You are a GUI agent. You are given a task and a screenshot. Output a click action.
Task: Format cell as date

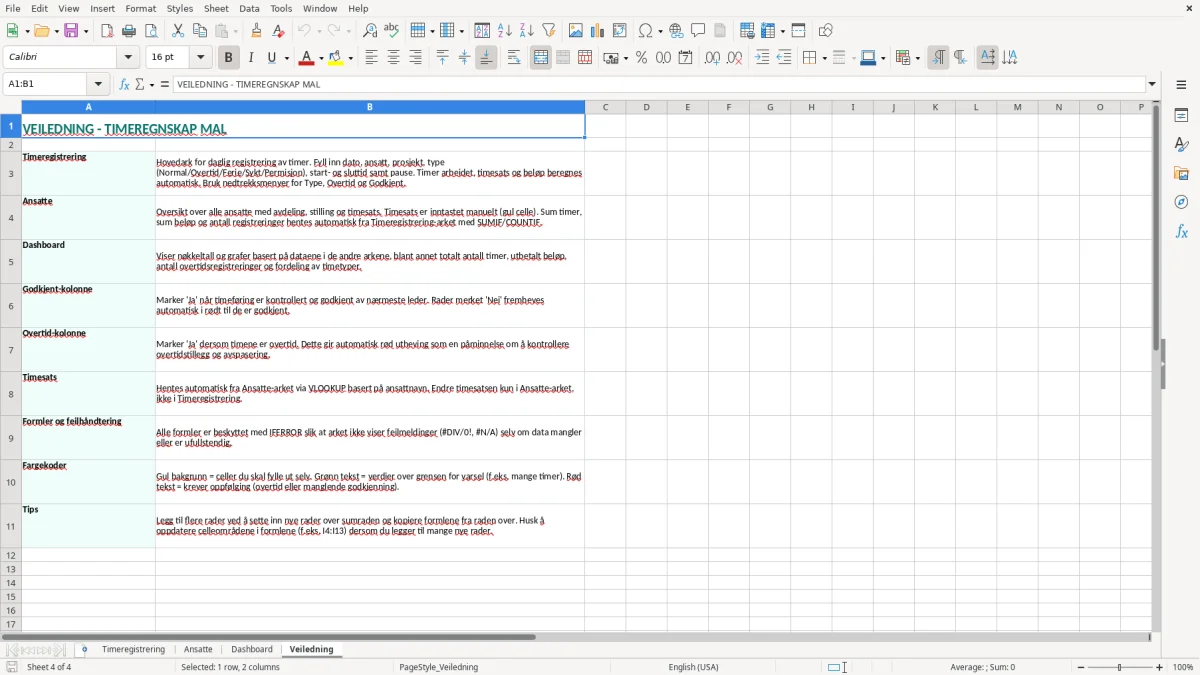pyautogui.click(x=685, y=58)
